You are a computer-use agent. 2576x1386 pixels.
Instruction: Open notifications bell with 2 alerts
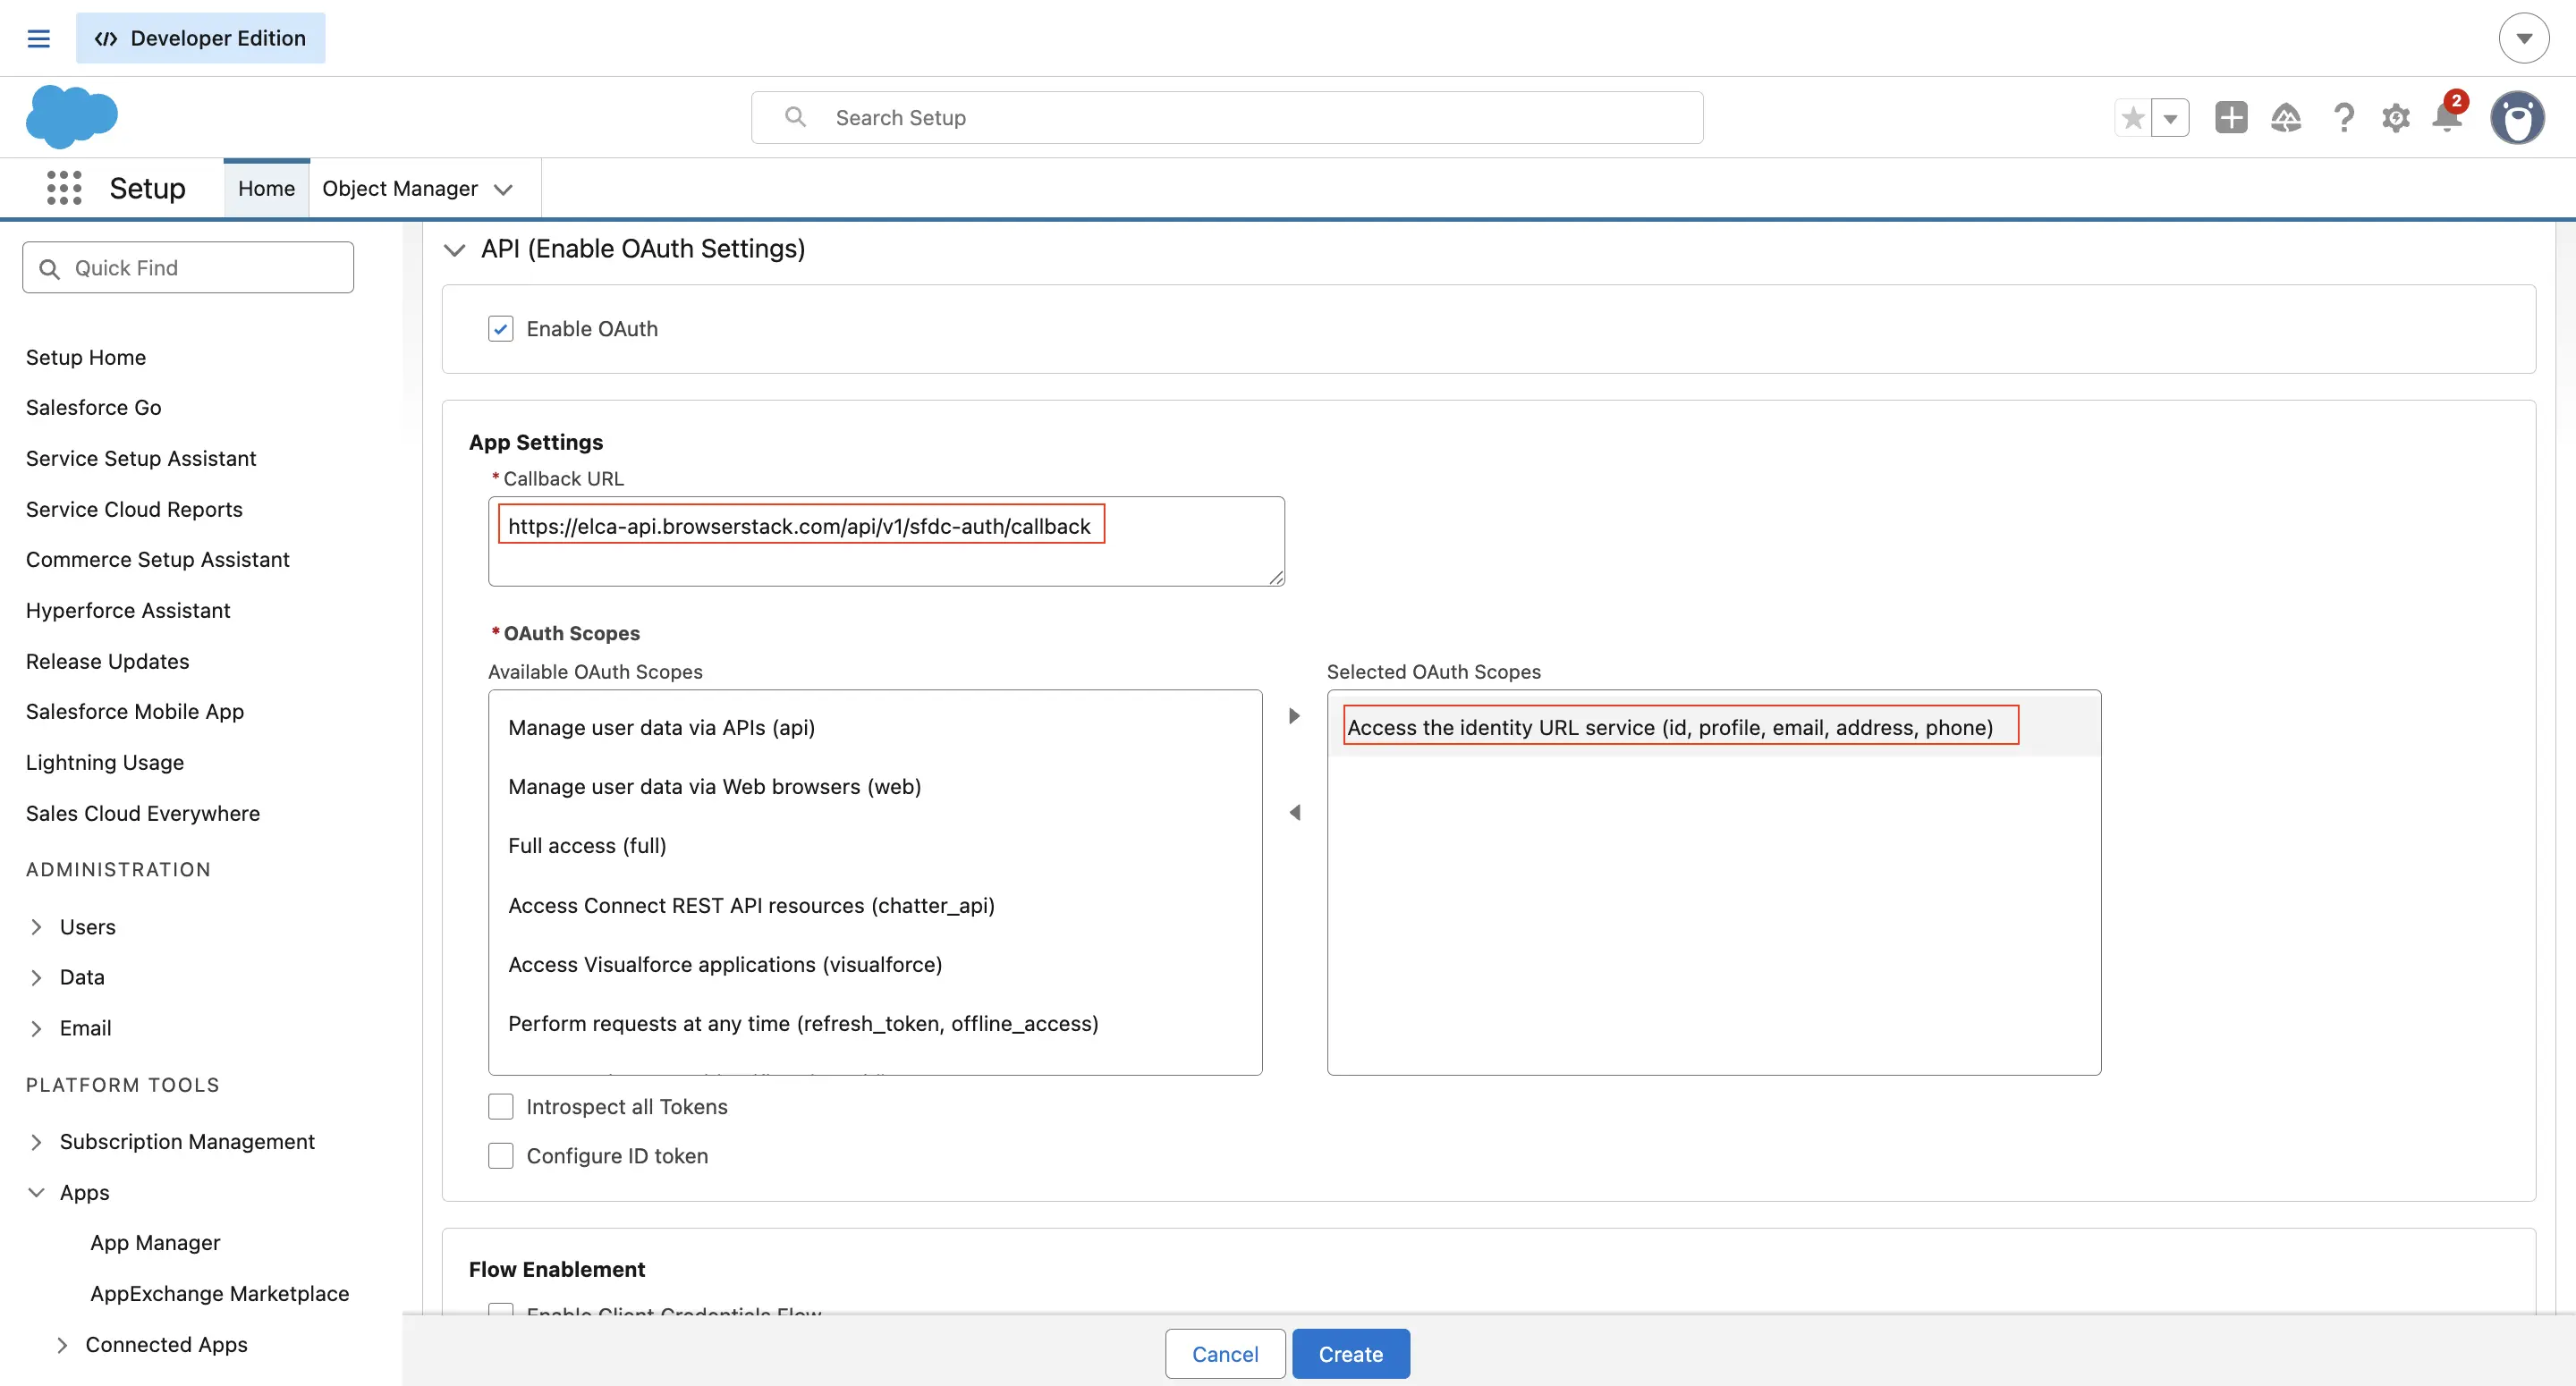pos(2447,117)
